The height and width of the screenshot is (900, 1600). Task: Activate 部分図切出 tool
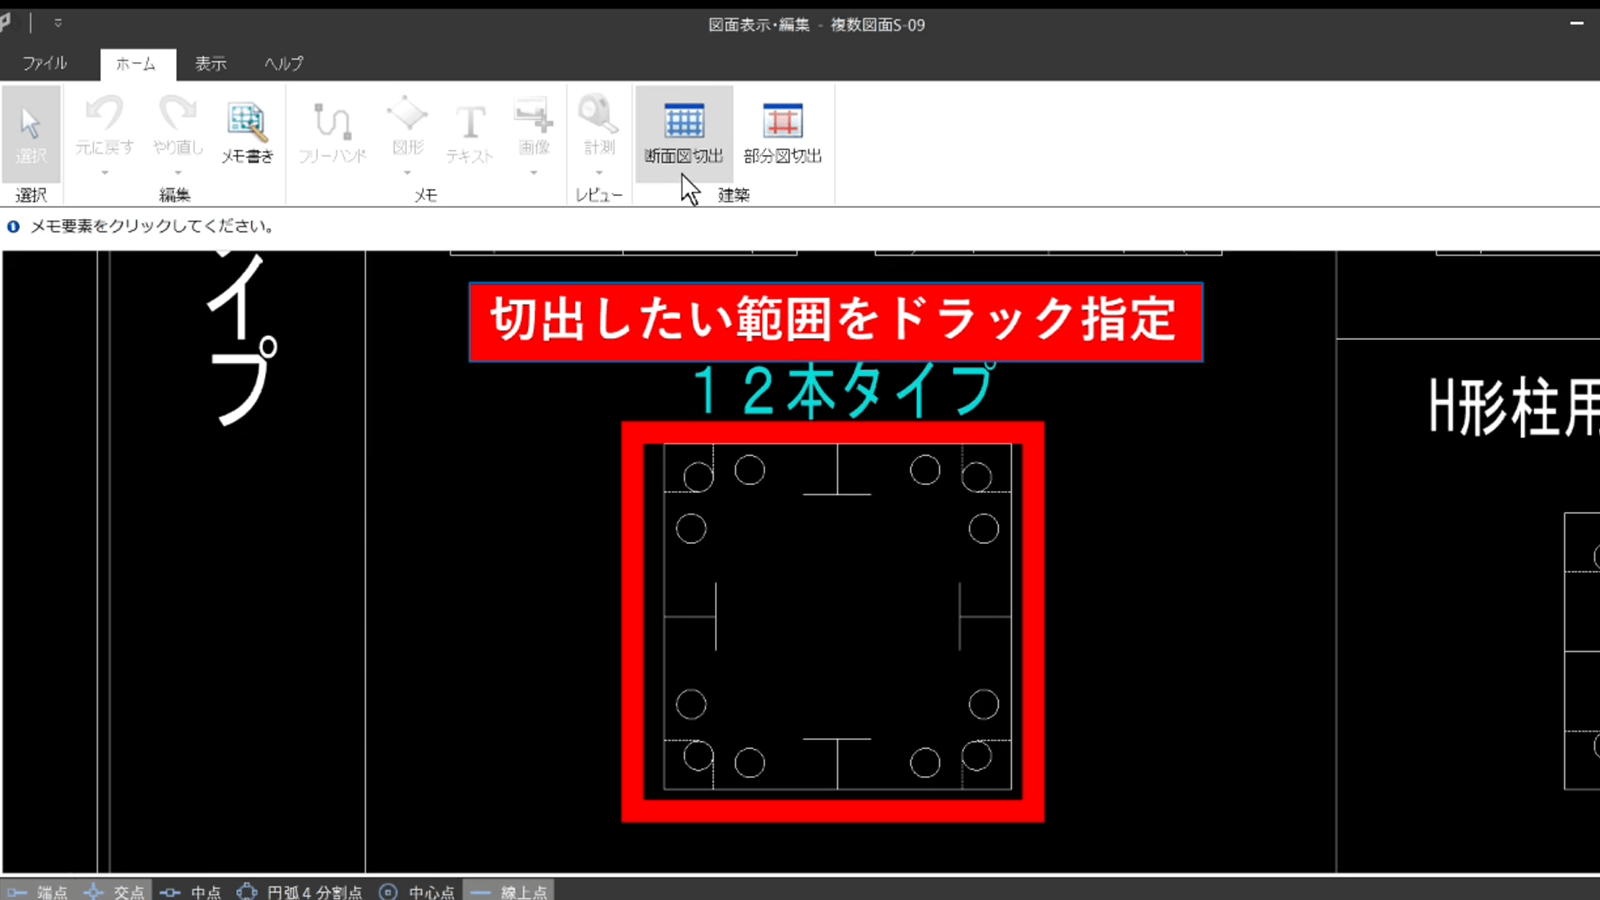tap(782, 132)
